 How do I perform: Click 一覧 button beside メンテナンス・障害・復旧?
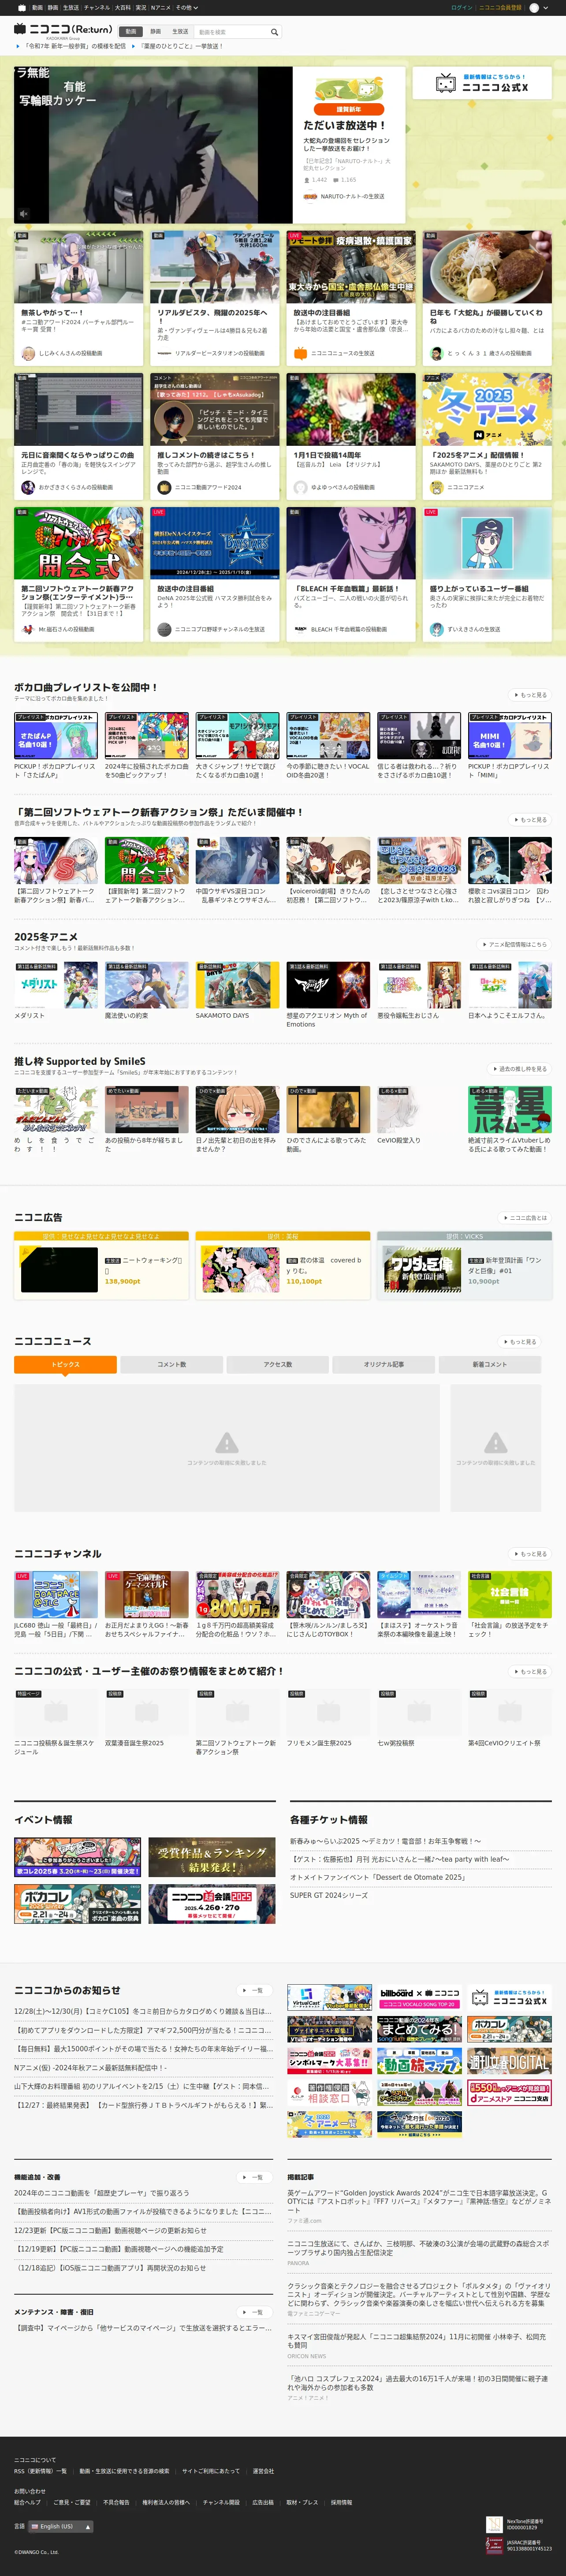(255, 2312)
